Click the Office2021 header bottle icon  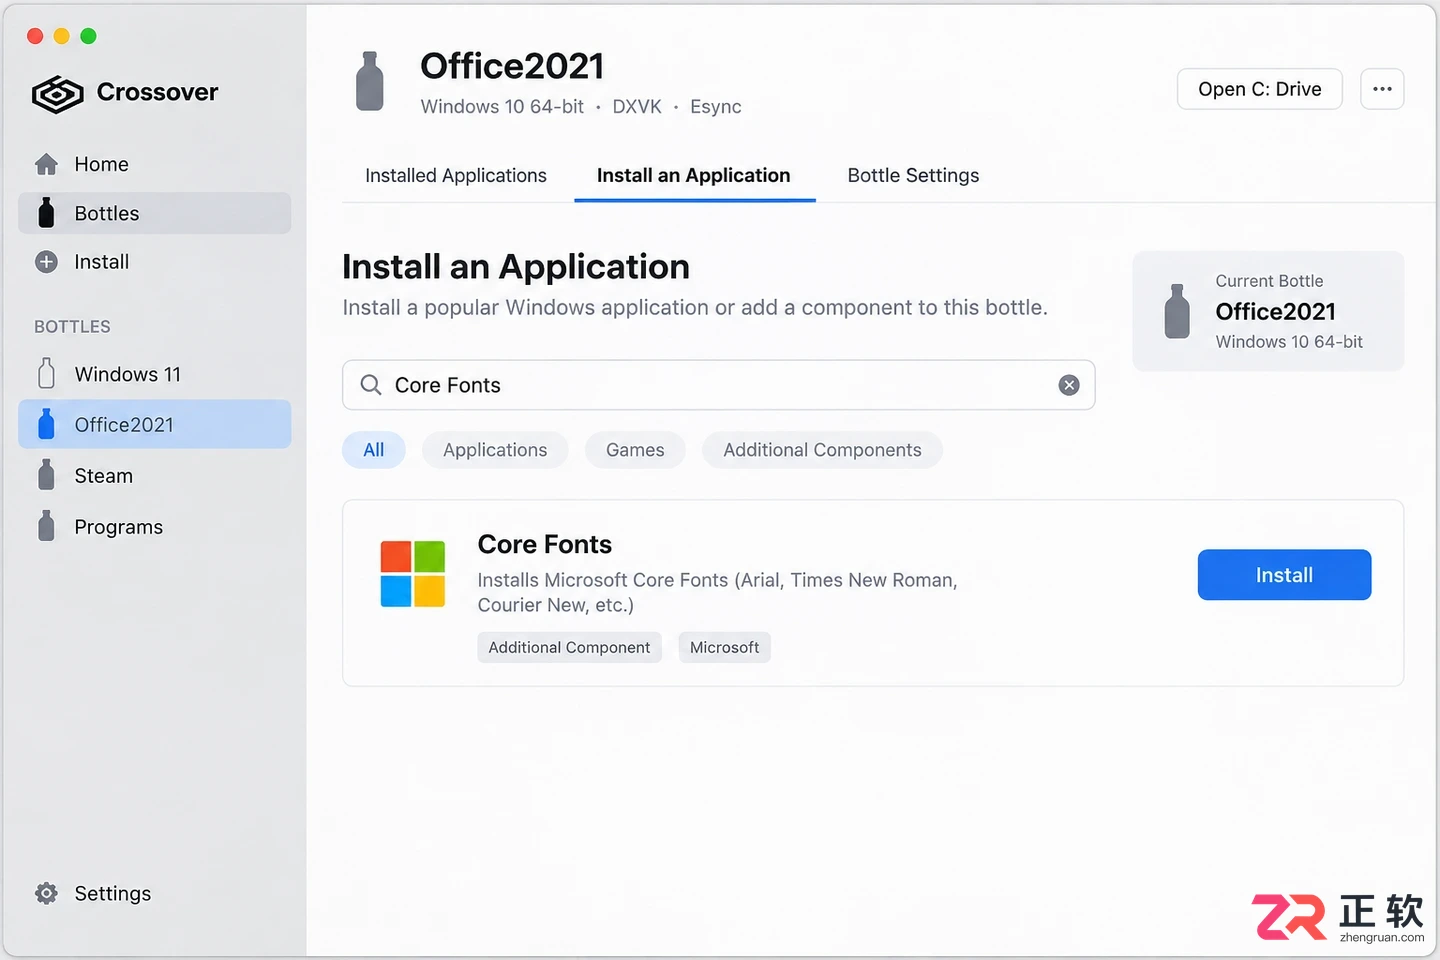(370, 81)
